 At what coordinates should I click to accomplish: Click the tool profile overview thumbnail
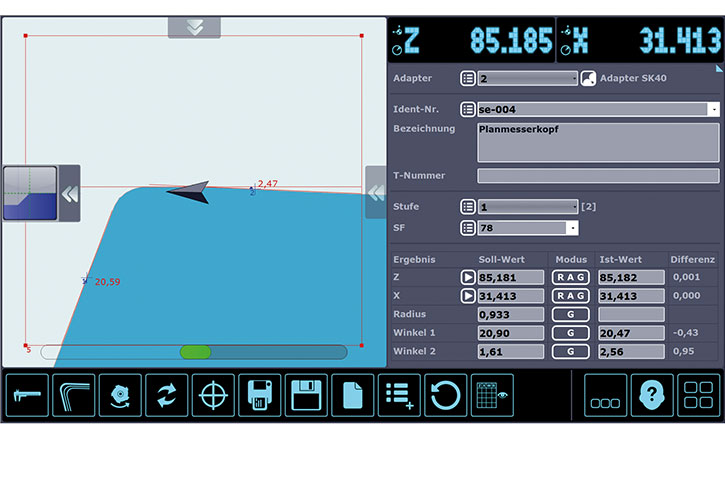30,193
